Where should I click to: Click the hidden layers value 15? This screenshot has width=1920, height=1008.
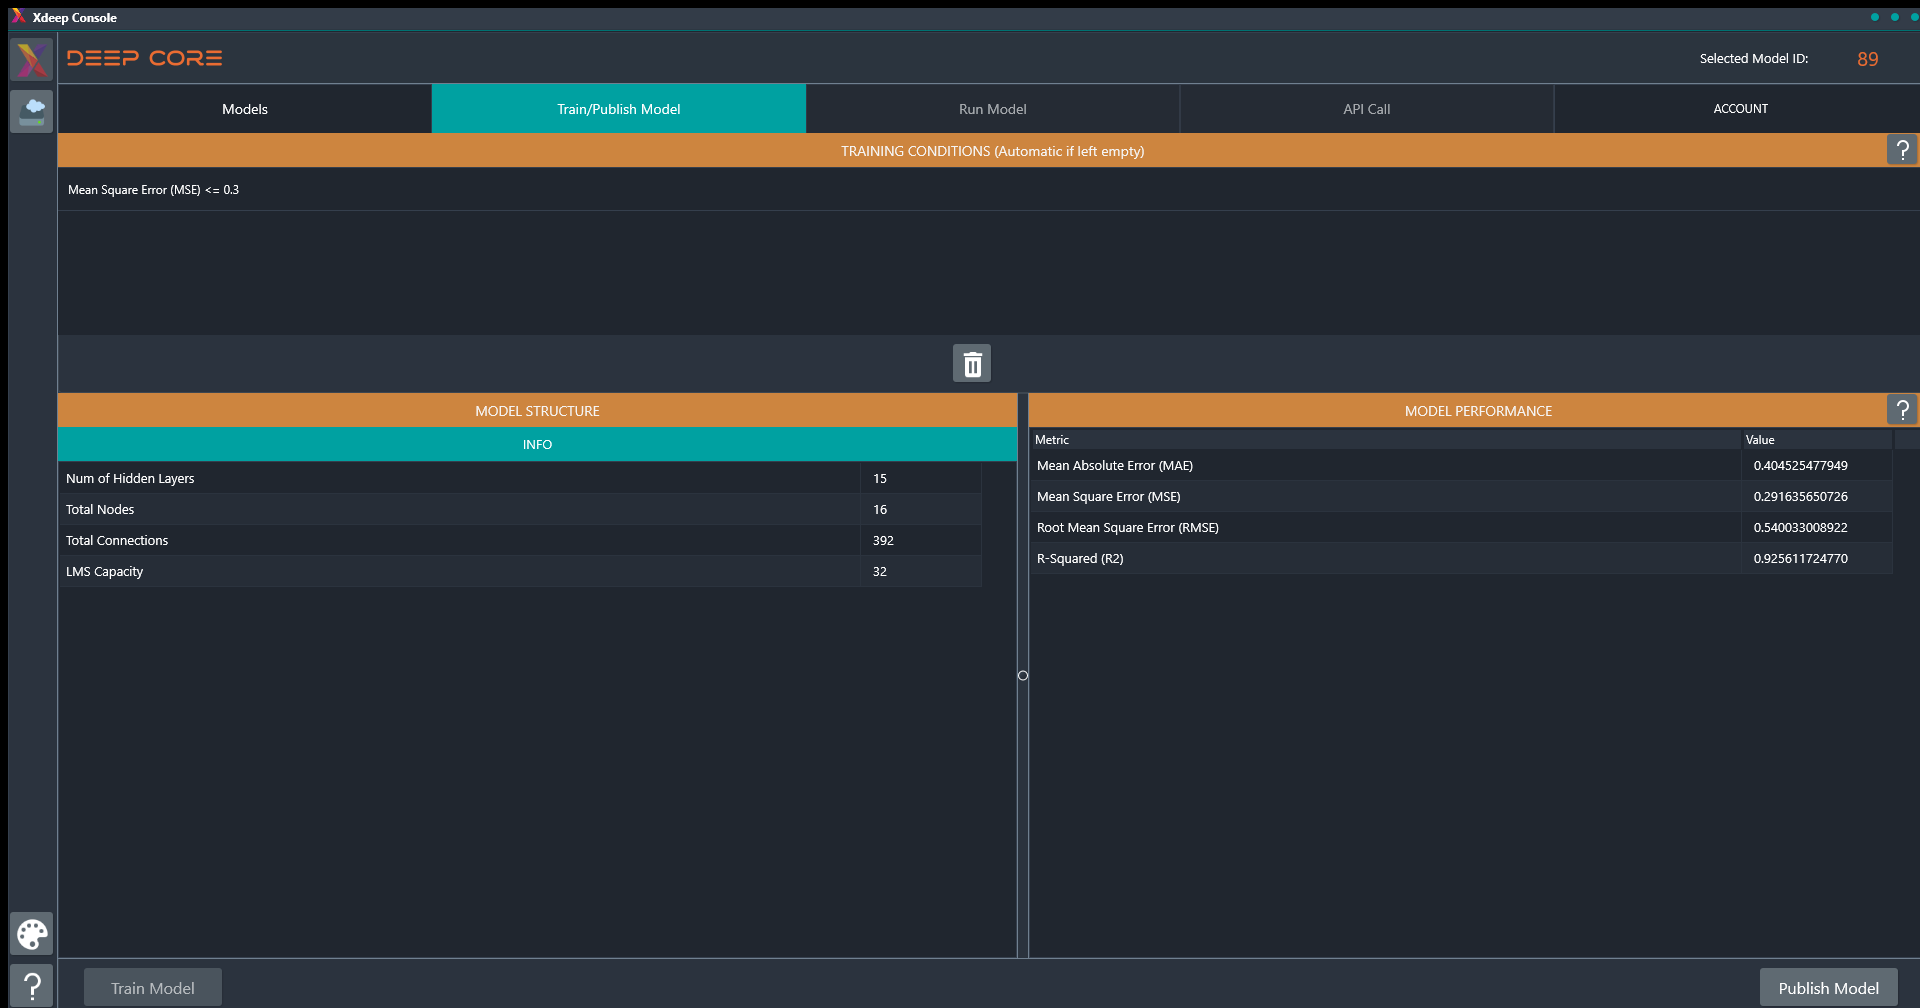coord(880,479)
